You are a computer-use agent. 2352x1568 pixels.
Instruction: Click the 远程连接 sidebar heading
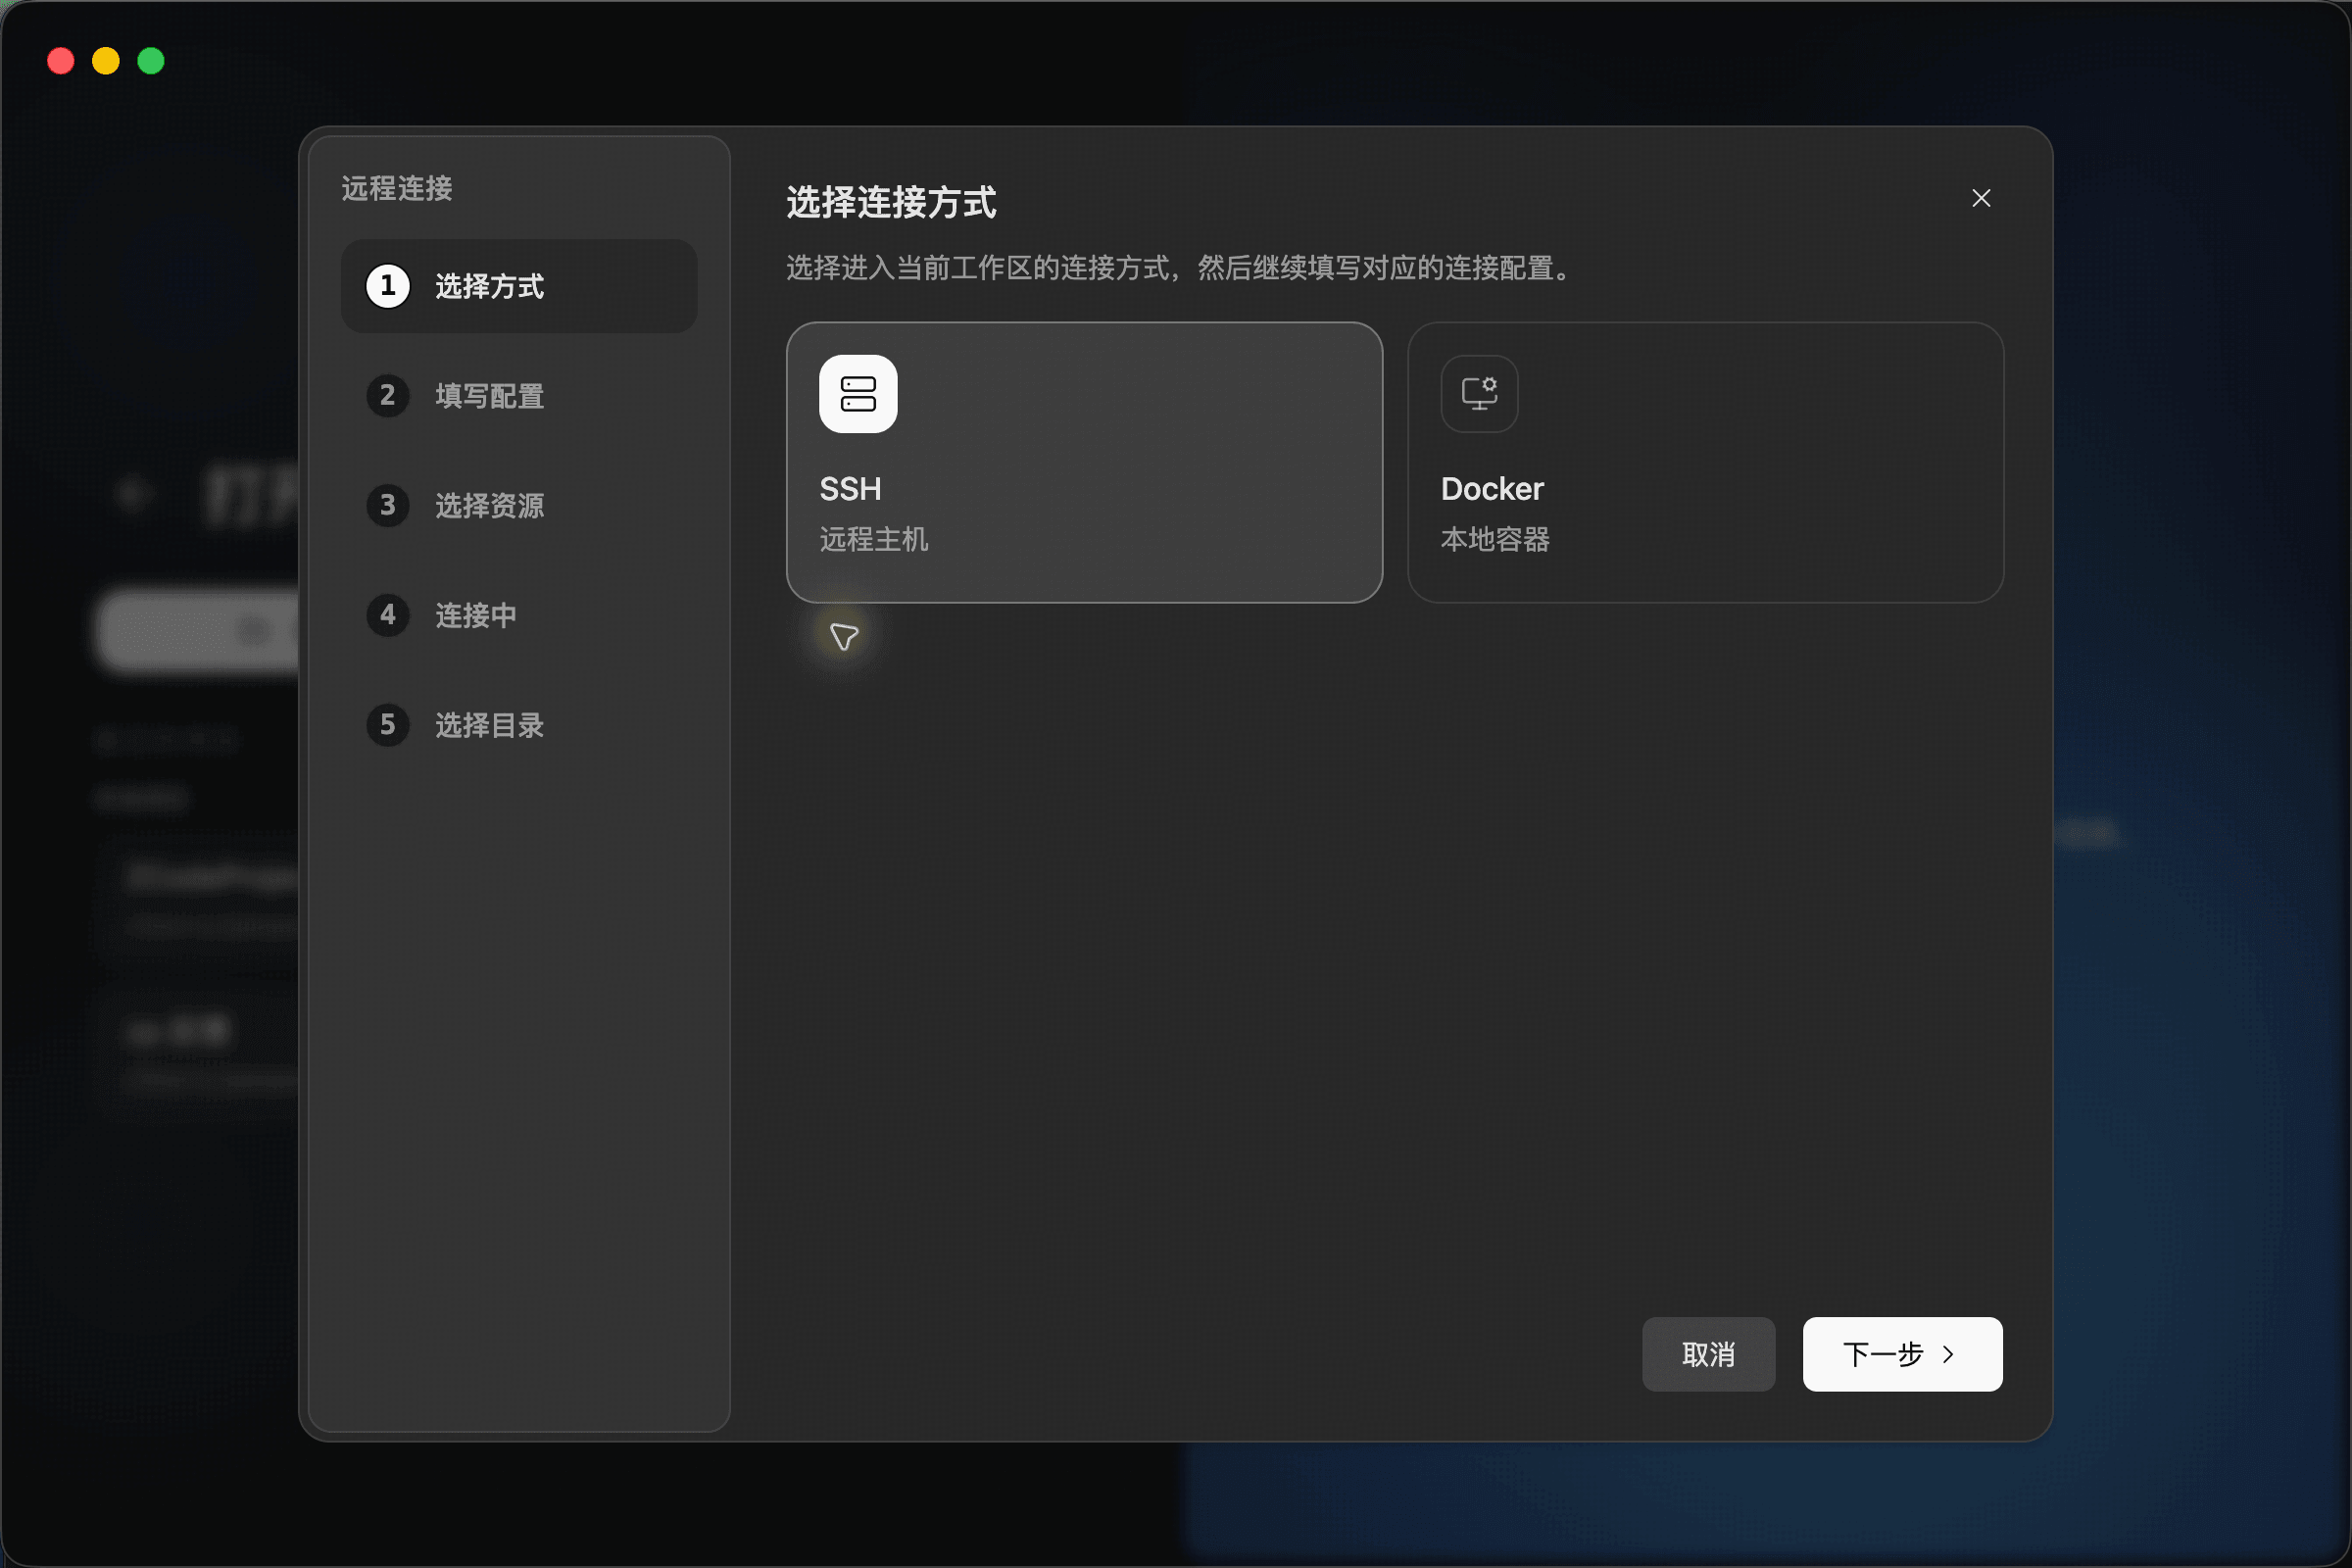[x=397, y=188]
